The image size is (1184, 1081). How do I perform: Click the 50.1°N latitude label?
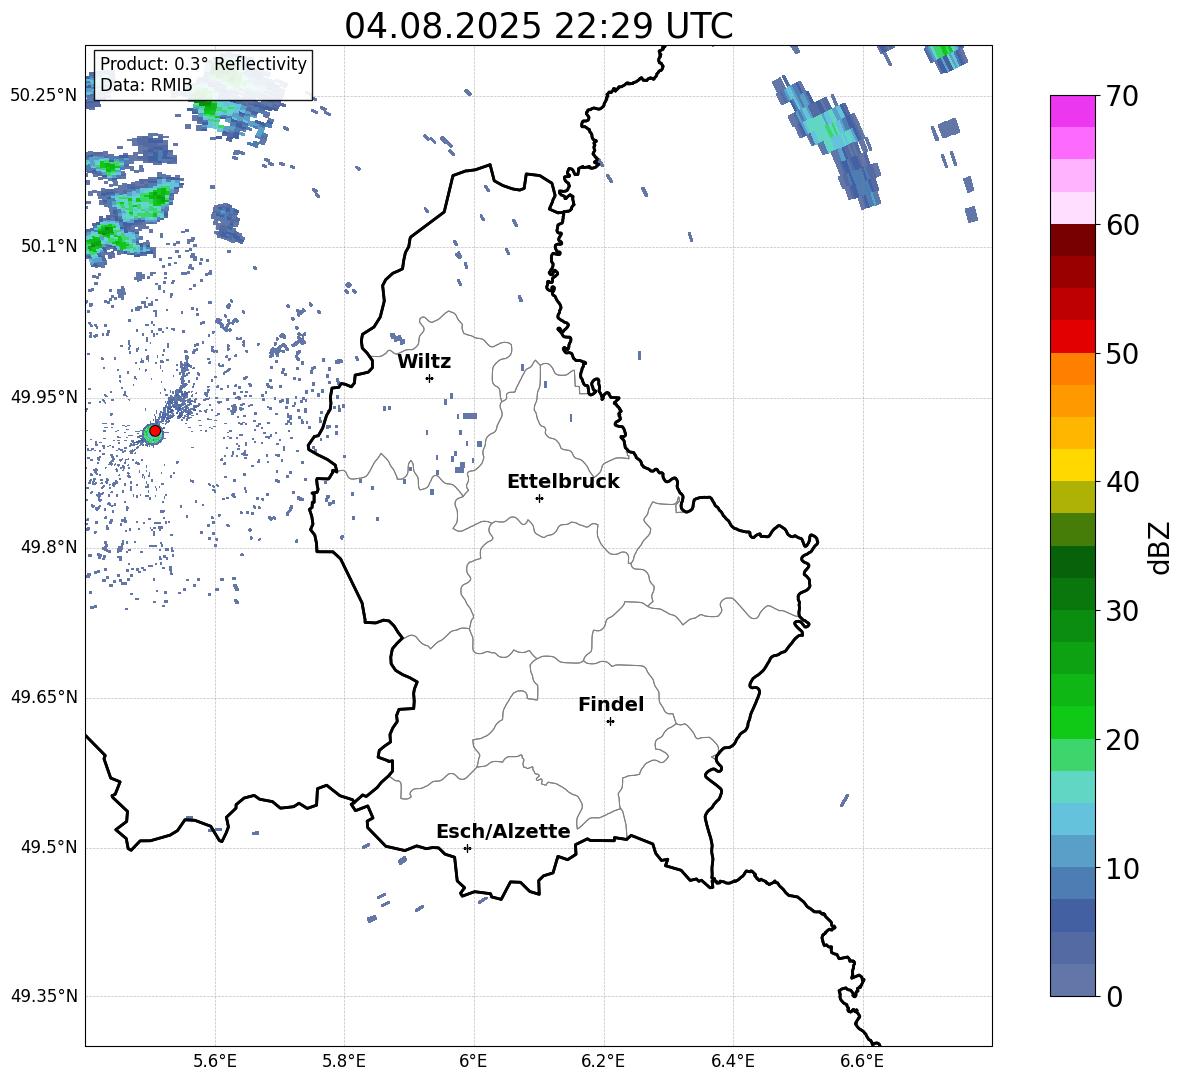pos(49,246)
